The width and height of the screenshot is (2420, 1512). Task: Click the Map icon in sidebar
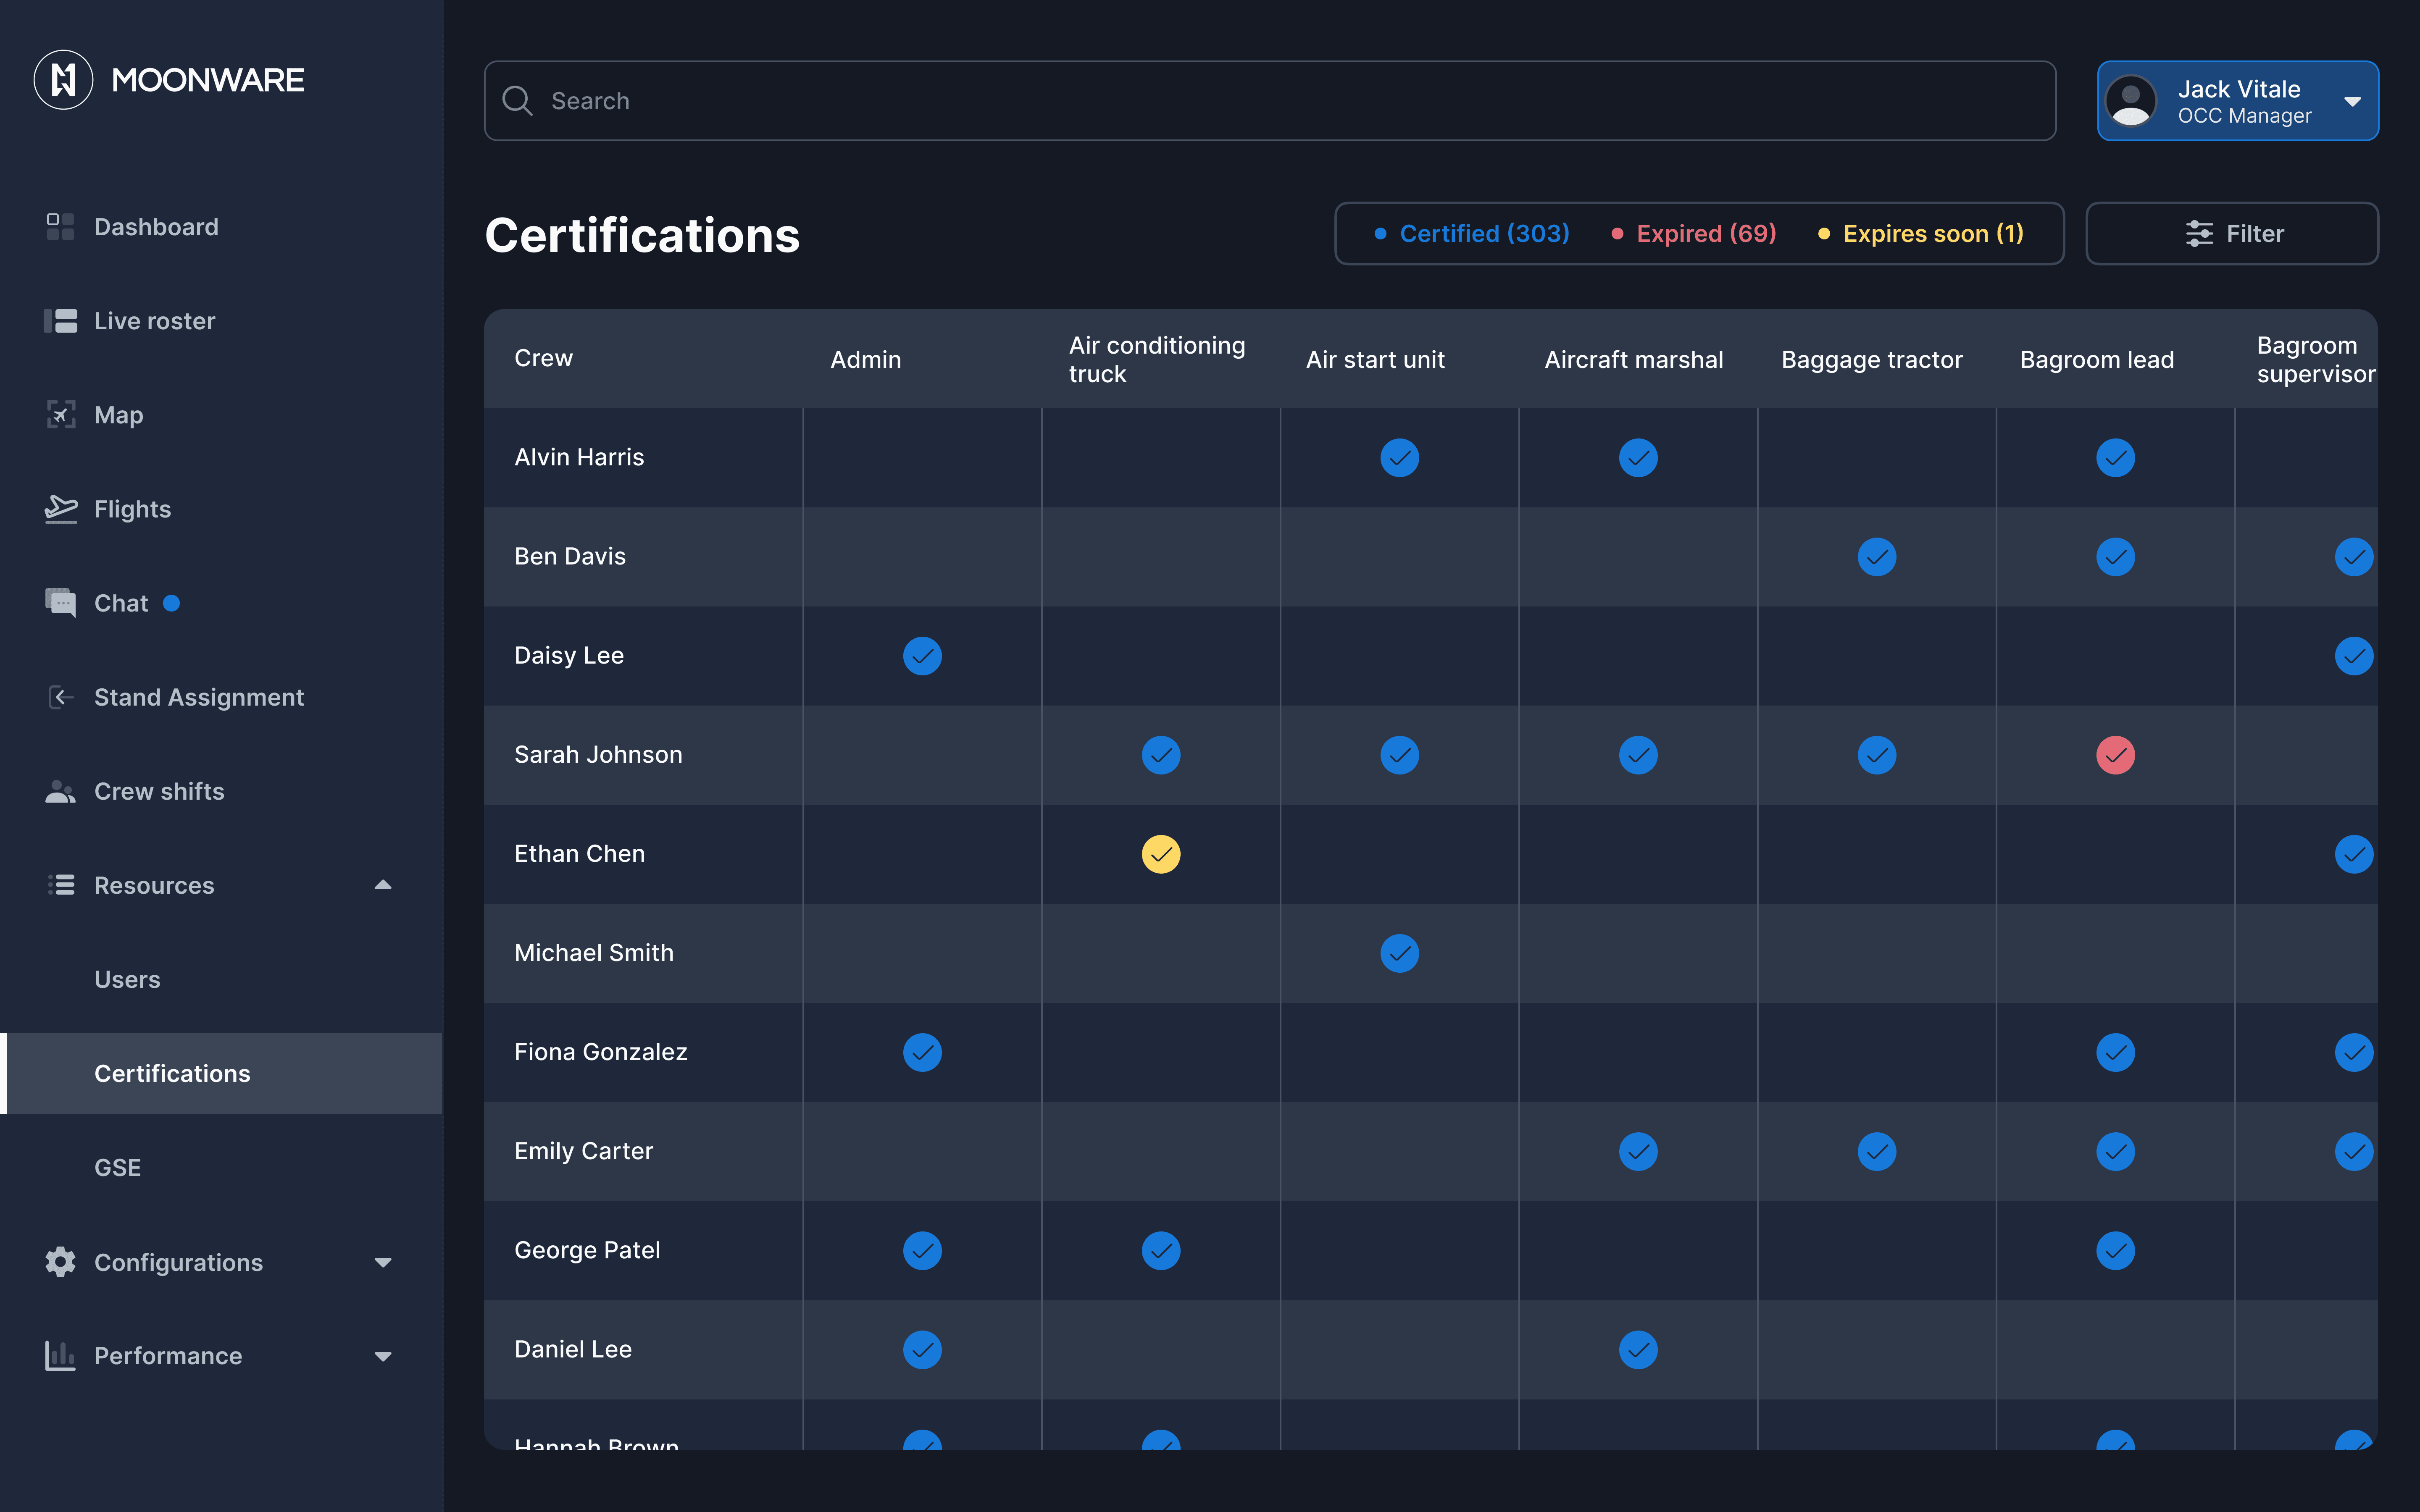click(60, 415)
